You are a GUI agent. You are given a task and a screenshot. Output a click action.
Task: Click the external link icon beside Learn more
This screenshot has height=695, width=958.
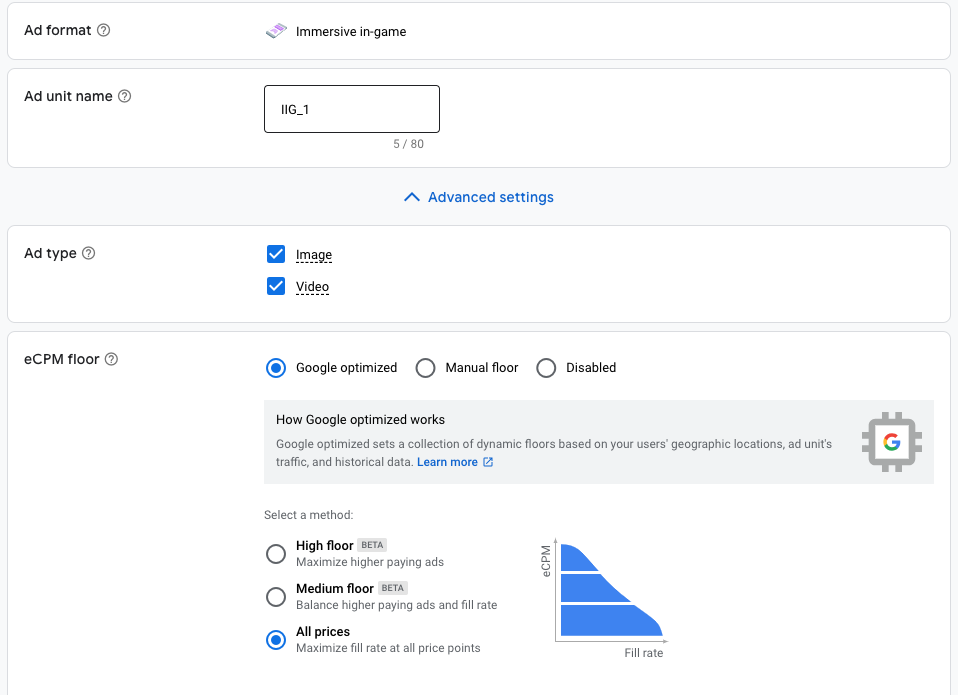[488, 462]
